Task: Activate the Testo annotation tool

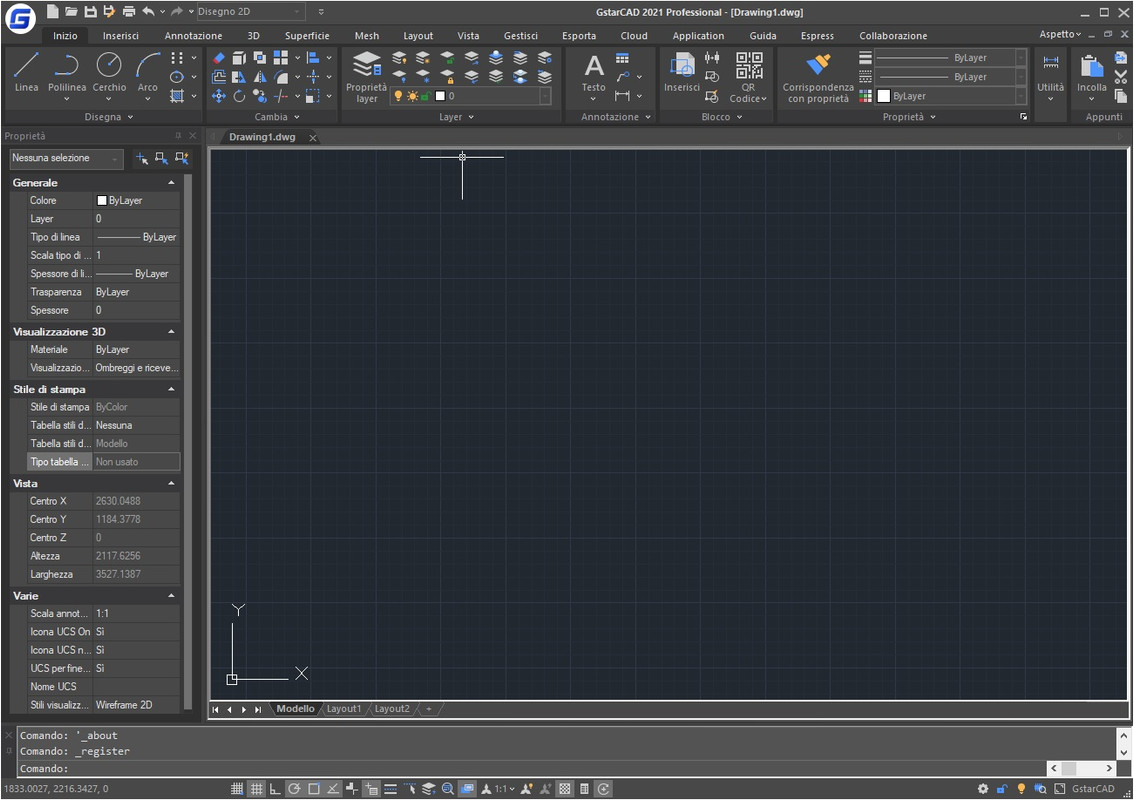Action: pyautogui.click(x=594, y=75)
